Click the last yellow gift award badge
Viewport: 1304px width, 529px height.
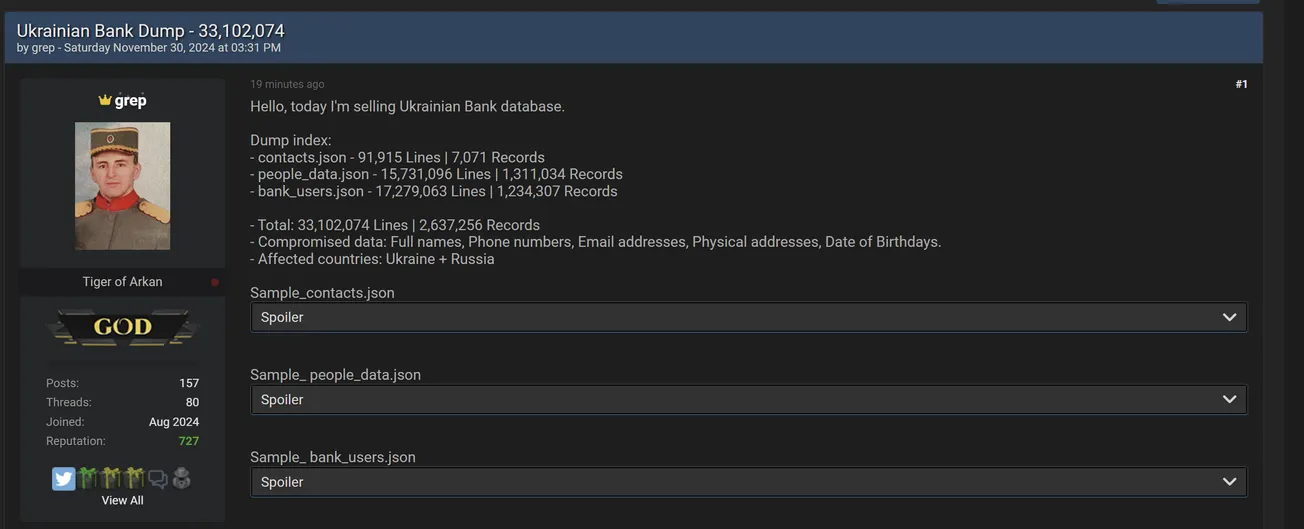point(134,479)
